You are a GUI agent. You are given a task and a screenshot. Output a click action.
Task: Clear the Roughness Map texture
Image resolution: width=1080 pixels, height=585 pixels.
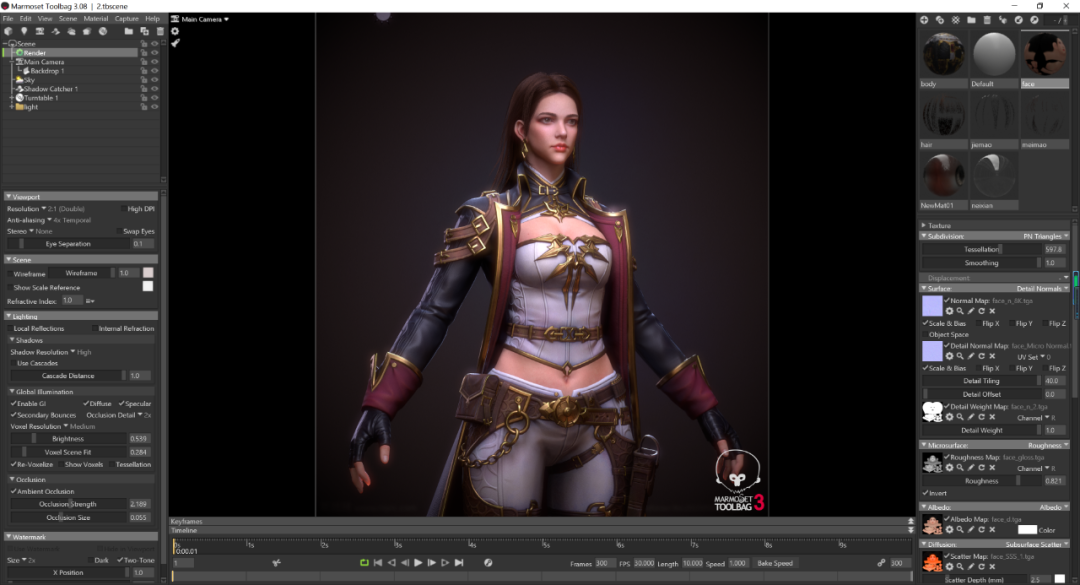coord(993,467)
